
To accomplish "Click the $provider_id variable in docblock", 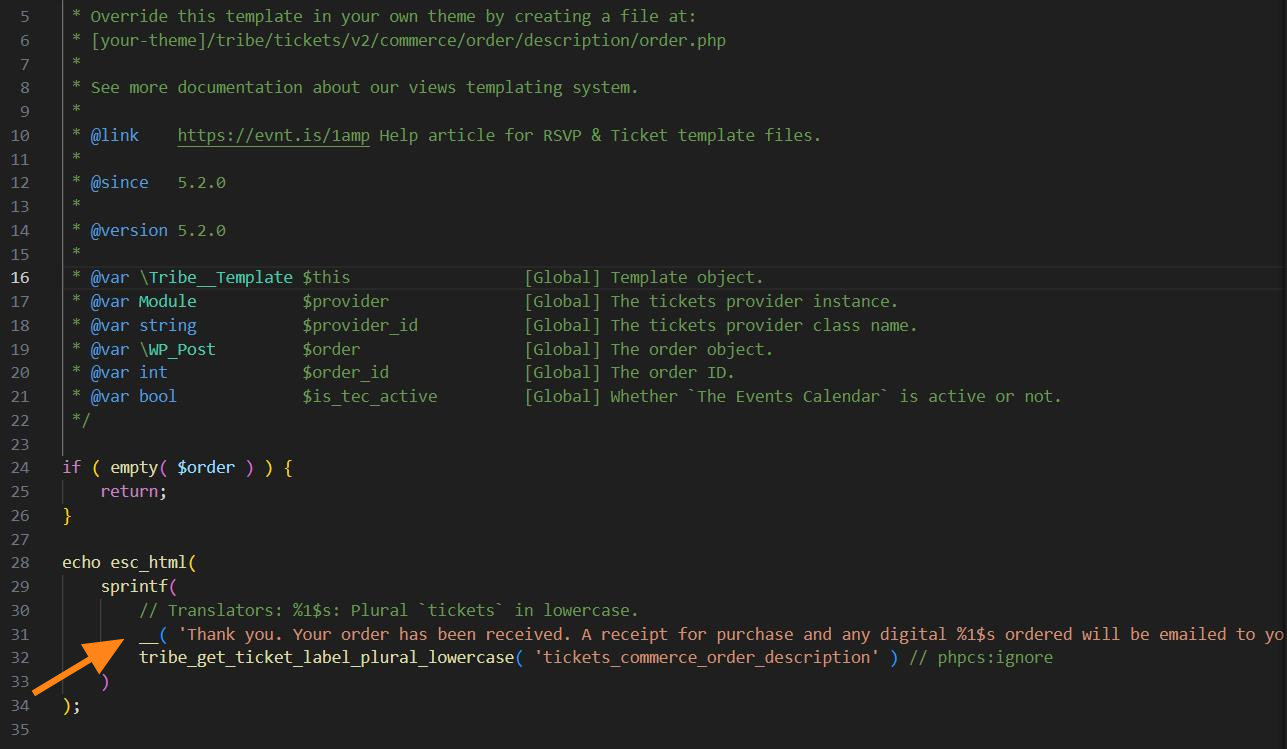I will 360,326.
